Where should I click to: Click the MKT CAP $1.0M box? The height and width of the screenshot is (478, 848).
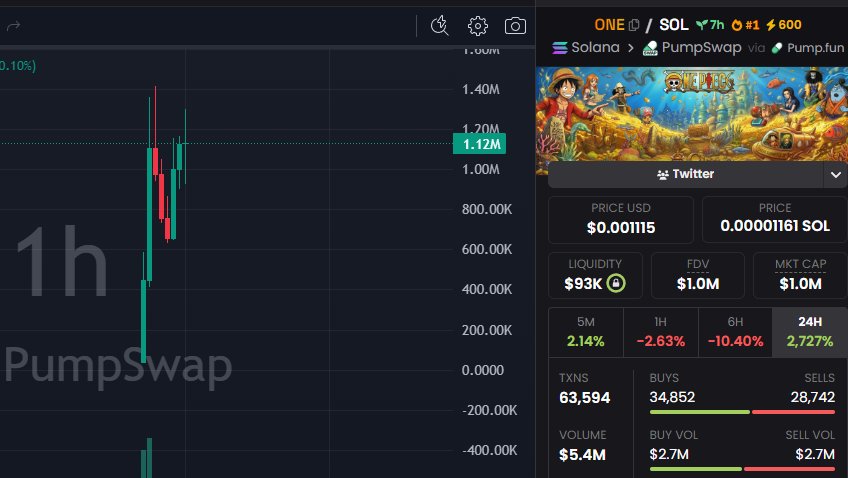[x=800, y=276]
